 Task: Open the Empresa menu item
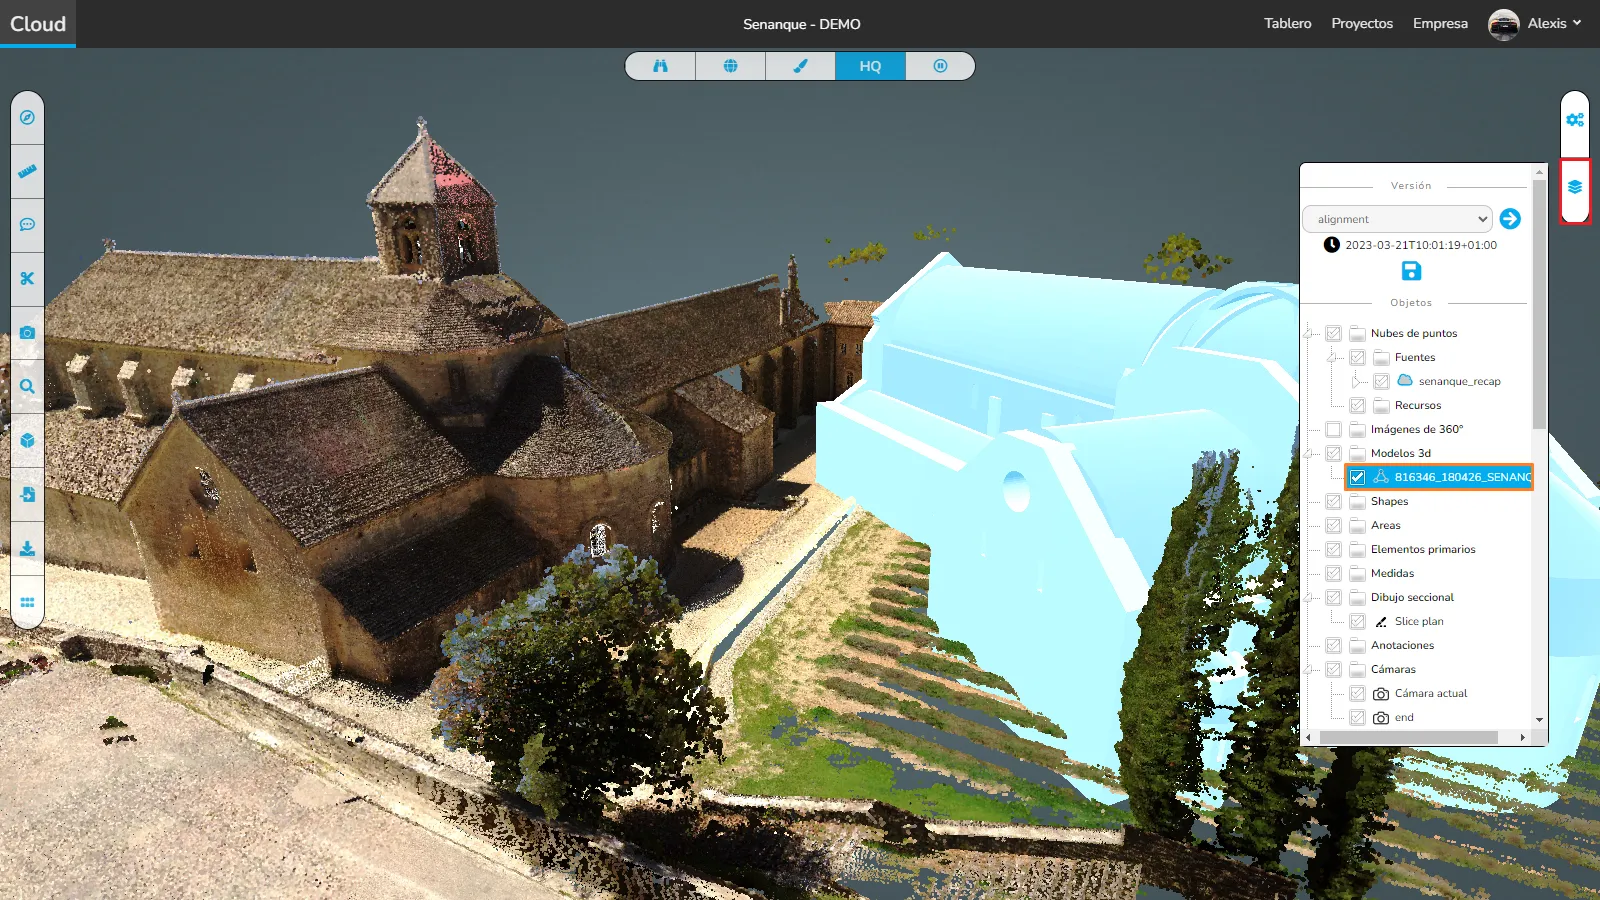tap(1440, 23)
